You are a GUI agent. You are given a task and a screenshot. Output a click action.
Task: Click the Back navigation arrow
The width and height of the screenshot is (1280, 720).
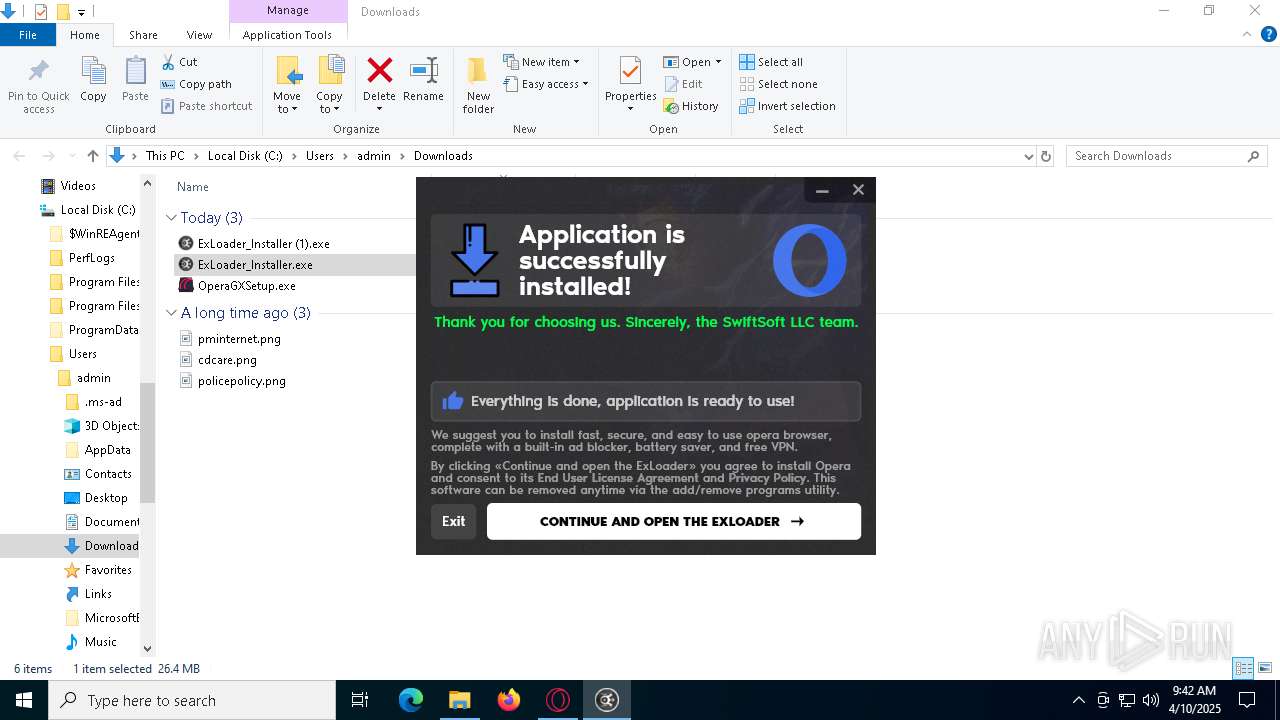click(19, 156)
